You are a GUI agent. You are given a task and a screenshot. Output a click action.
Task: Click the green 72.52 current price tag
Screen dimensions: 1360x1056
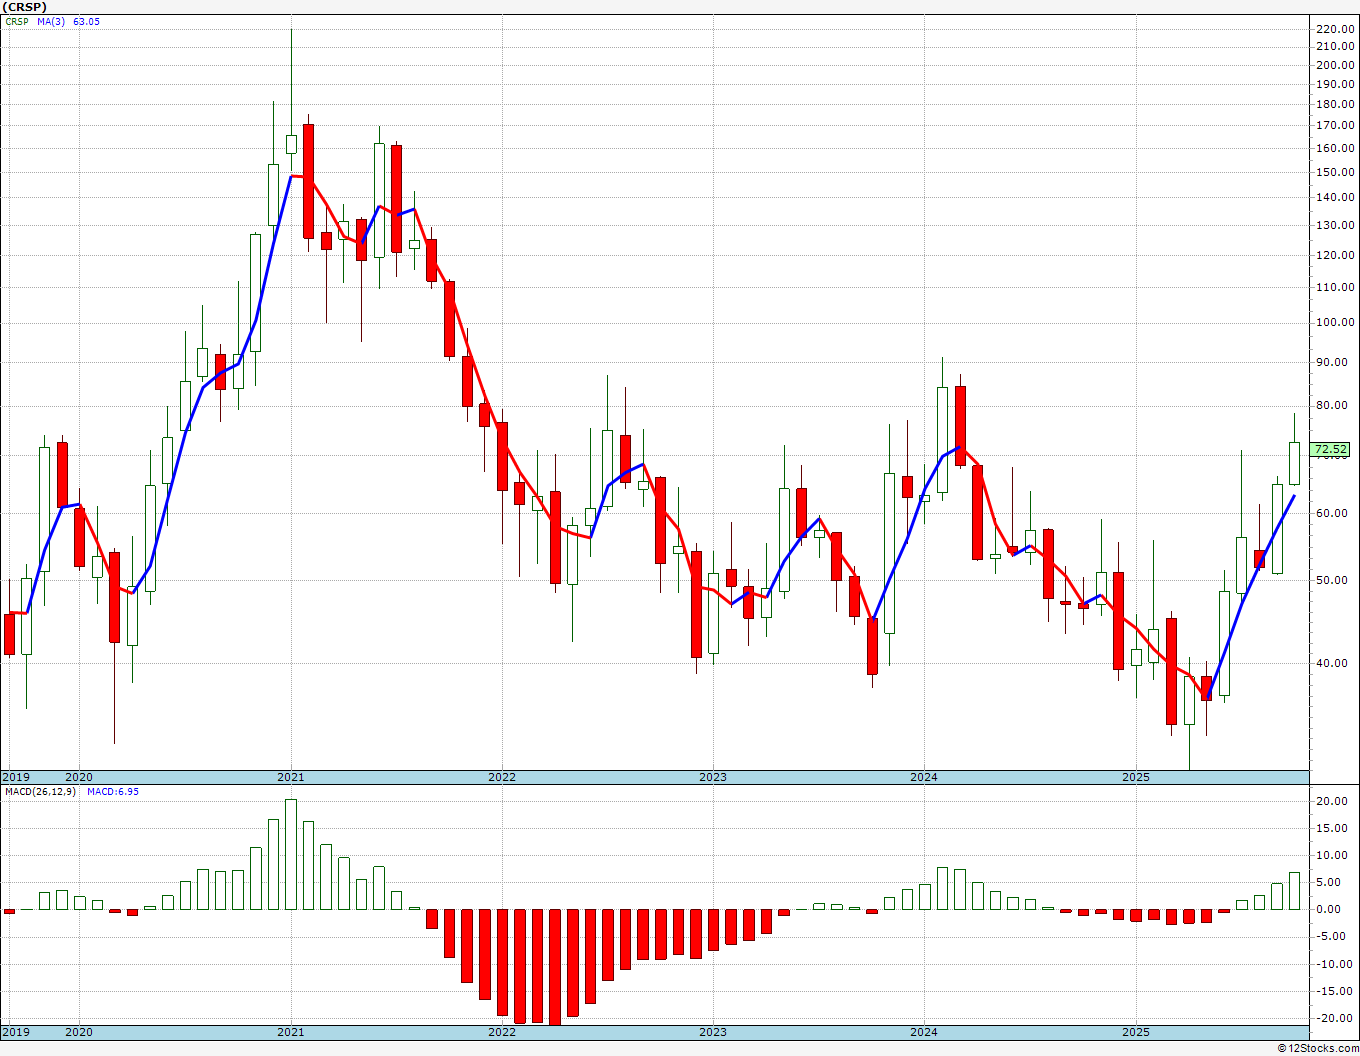(1331, 450)
